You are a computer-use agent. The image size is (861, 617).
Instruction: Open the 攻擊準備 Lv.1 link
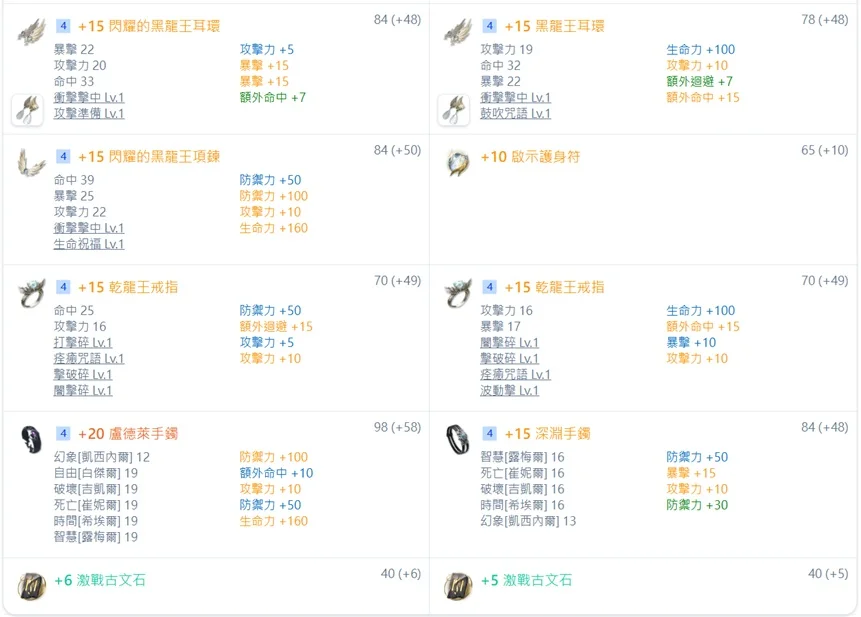tap(89, 114)
